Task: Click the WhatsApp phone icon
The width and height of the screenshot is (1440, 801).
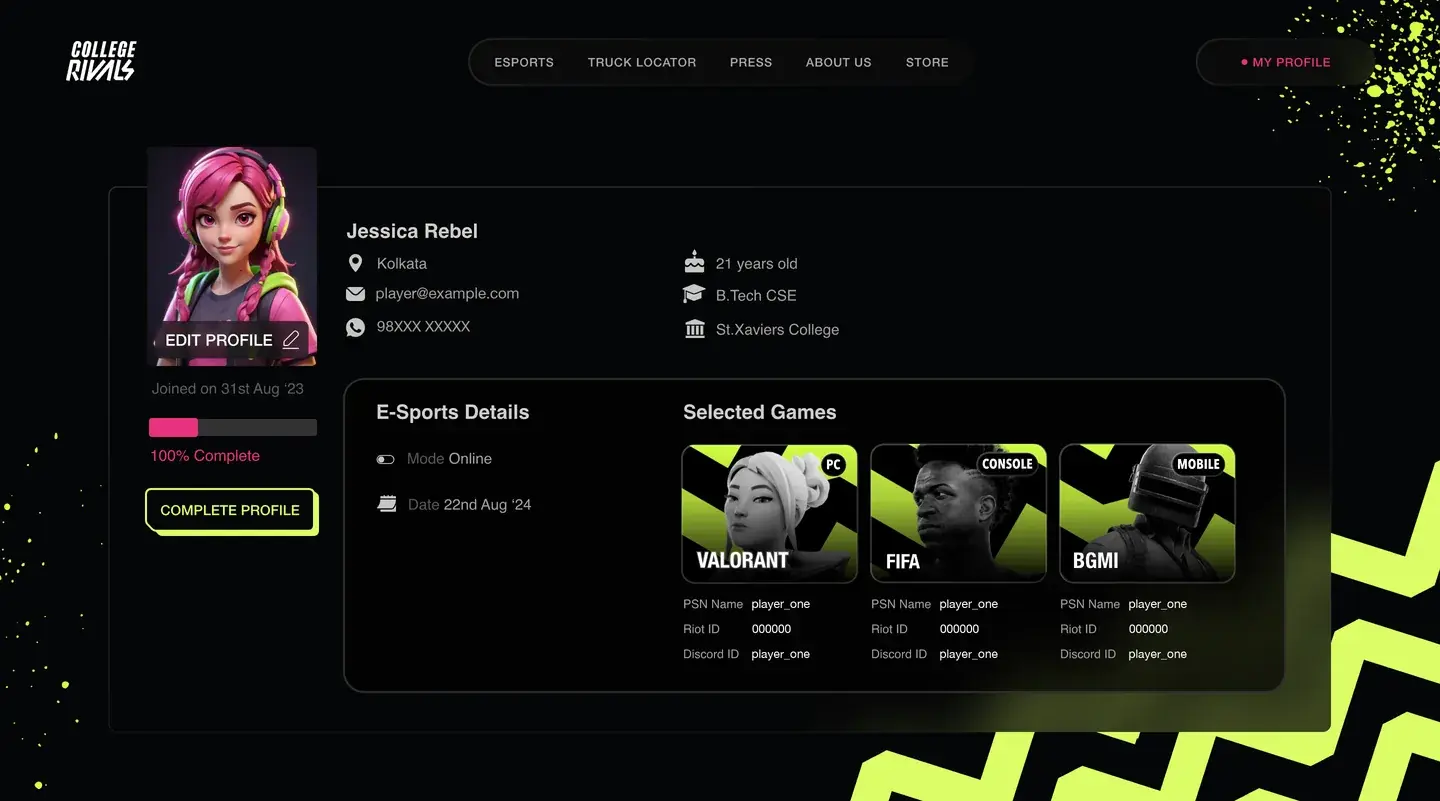Action: [x=355, y=327]
